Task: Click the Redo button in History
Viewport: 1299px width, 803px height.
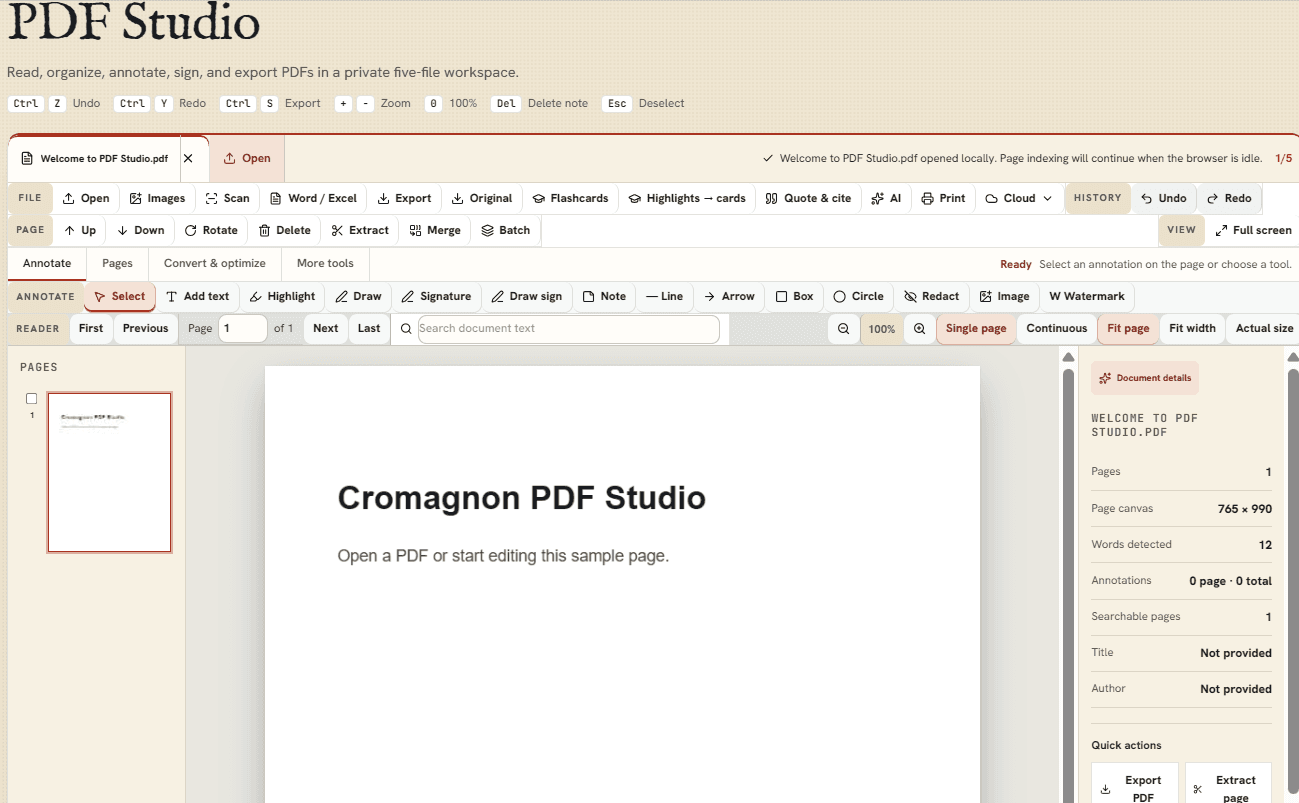Action: (1229, 198)
